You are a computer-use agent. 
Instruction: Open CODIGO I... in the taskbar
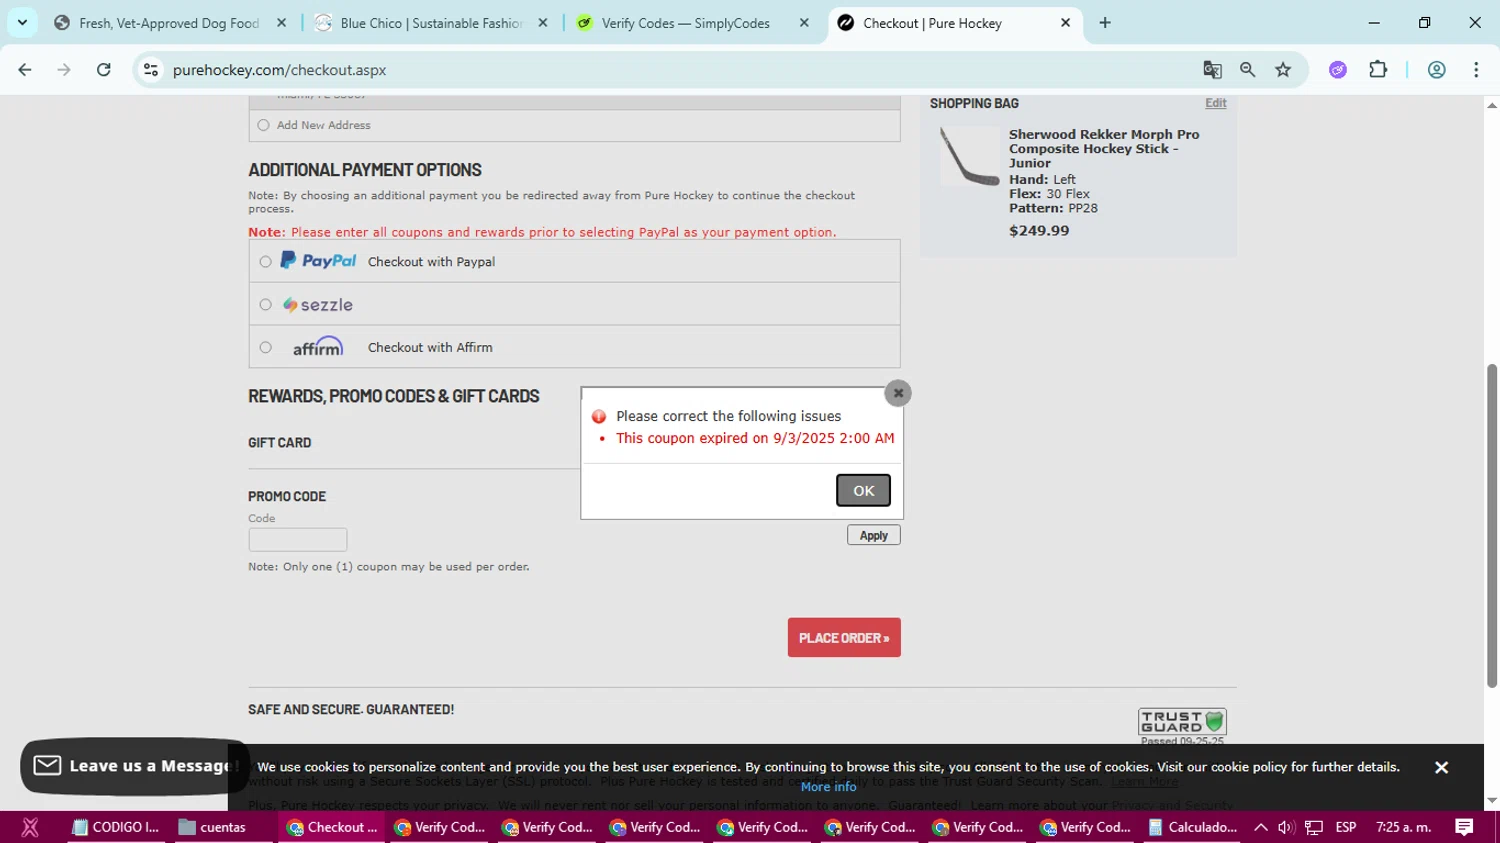(x=116, y=827)
